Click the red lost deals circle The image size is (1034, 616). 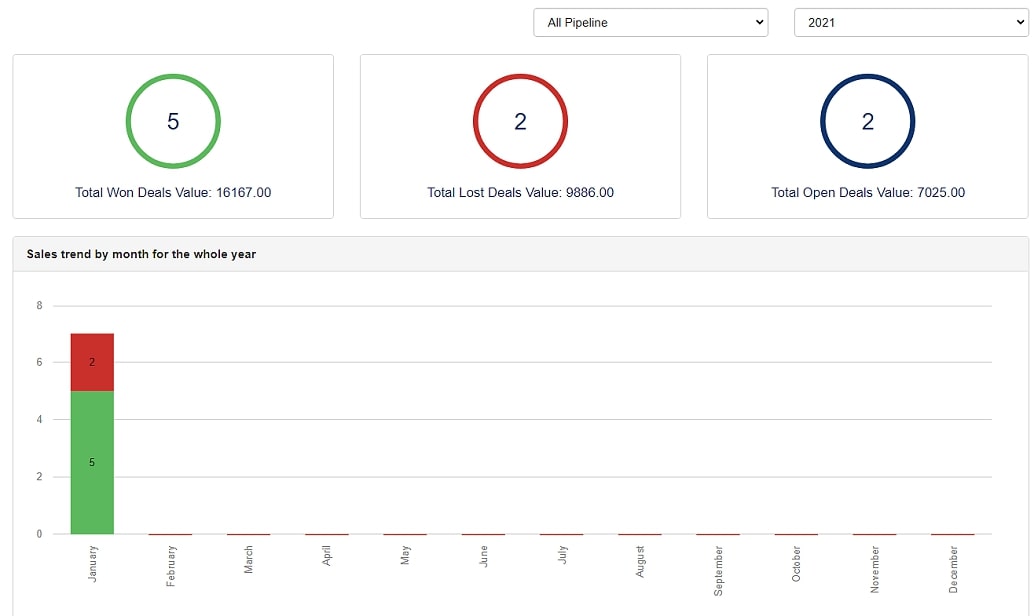point(520,121)
